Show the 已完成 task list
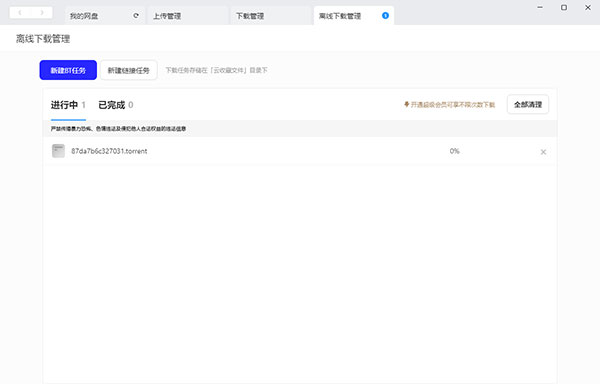This screenshot has width=600, height=384. 116,105
